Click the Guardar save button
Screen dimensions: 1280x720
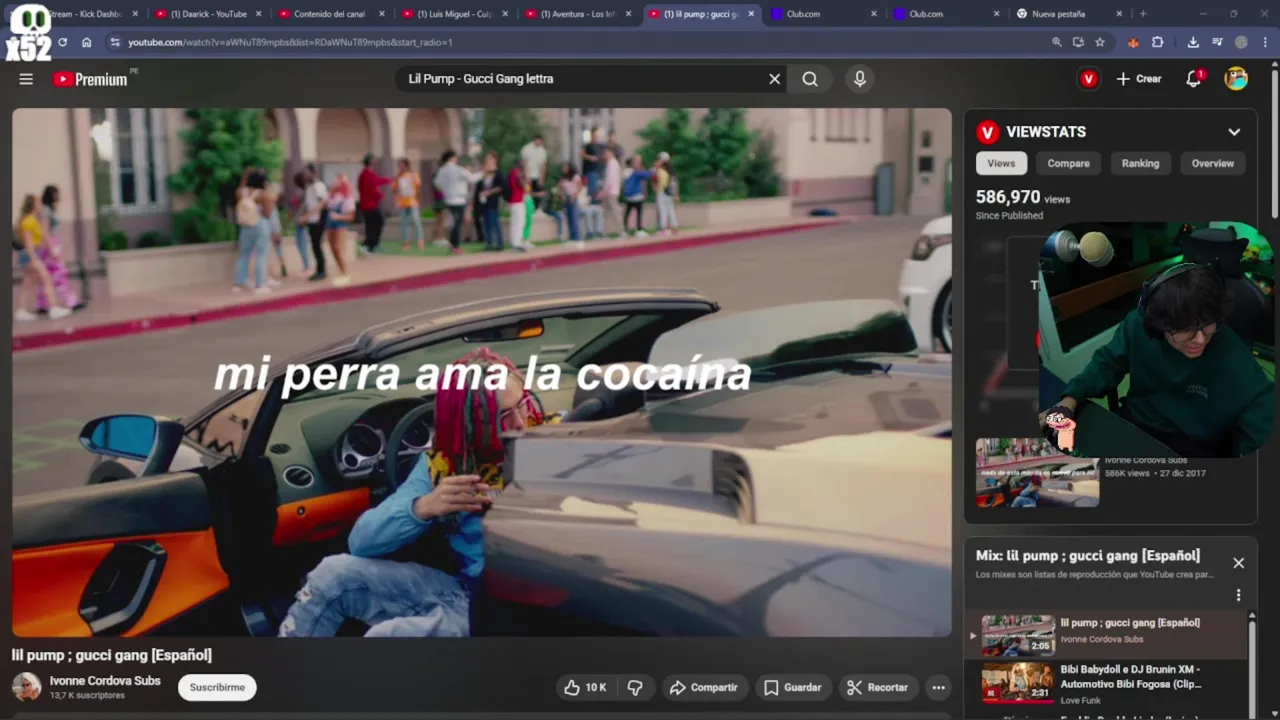(x=792, y=687)
